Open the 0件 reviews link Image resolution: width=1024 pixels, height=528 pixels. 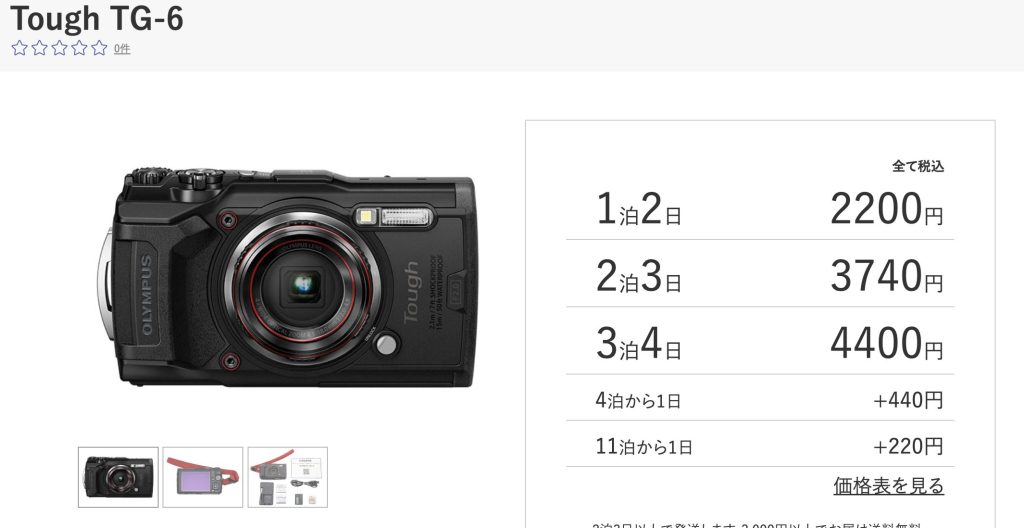pos(122,49)
